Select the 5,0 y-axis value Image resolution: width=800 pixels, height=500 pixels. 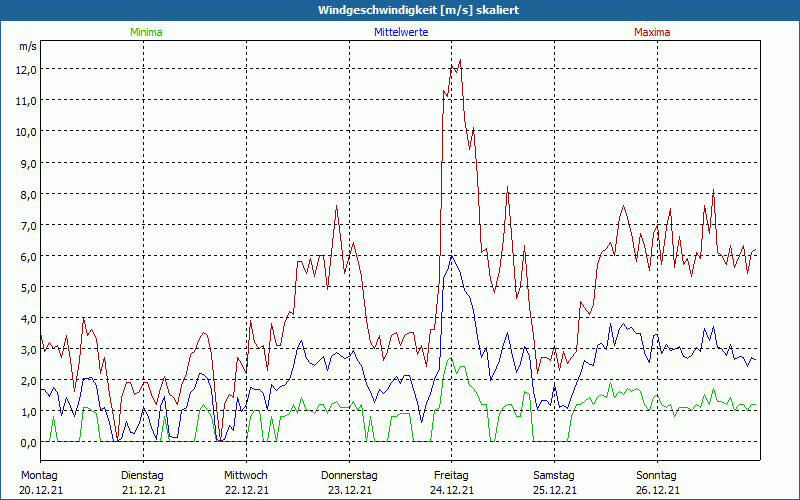coord(25,287)
